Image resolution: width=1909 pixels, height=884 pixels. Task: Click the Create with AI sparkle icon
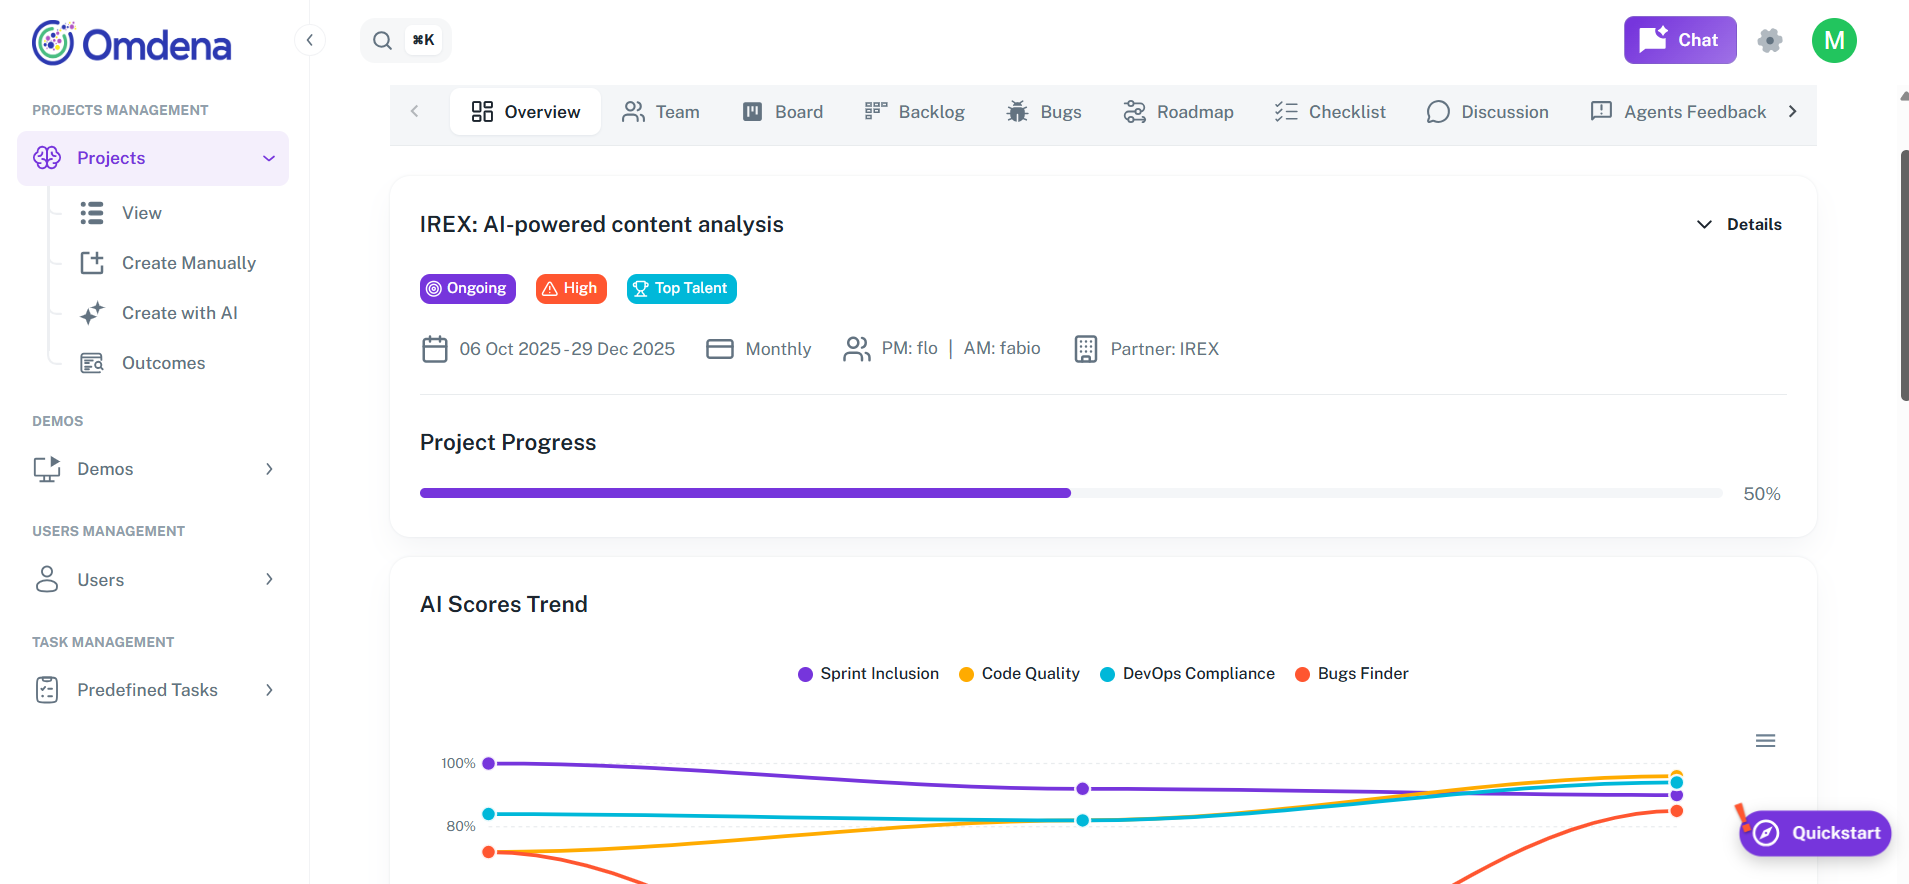click(92, 313)
